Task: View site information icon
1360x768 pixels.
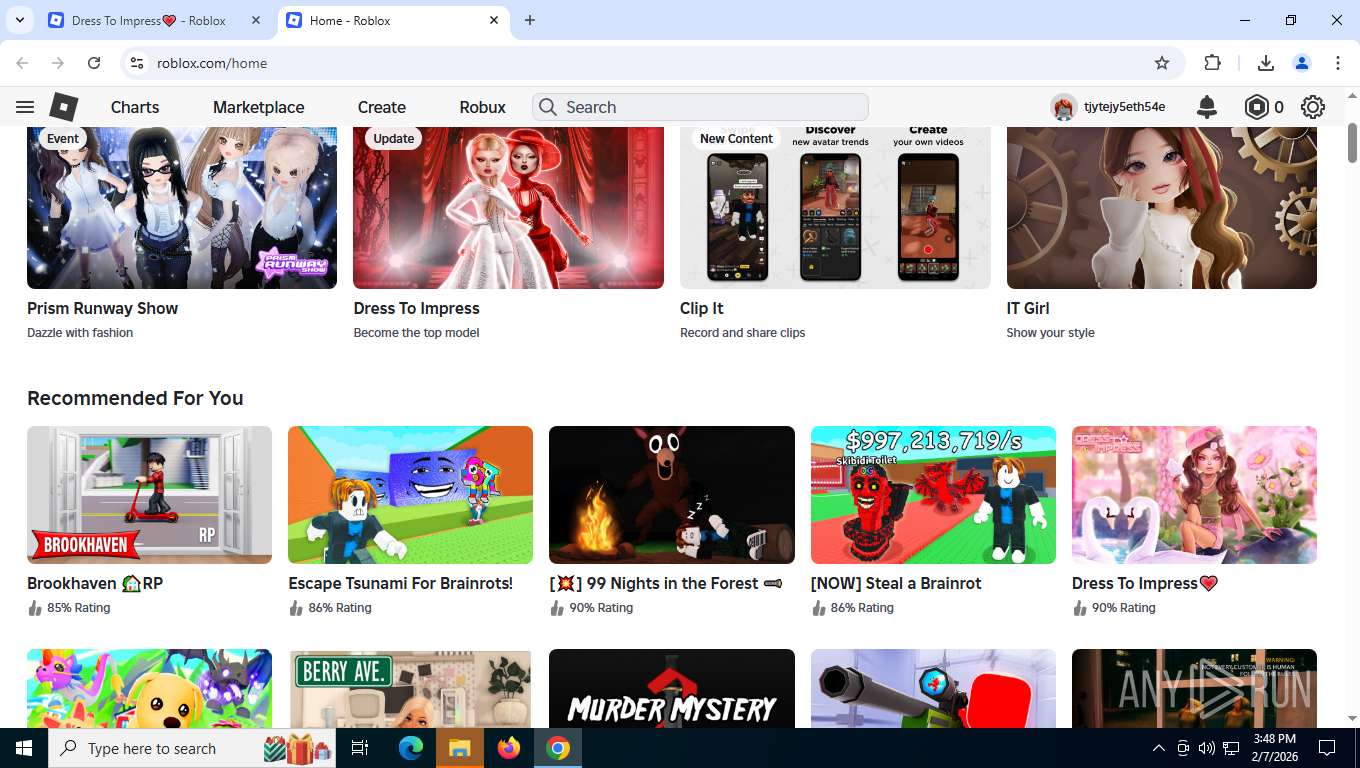Action: pos(138,63)
